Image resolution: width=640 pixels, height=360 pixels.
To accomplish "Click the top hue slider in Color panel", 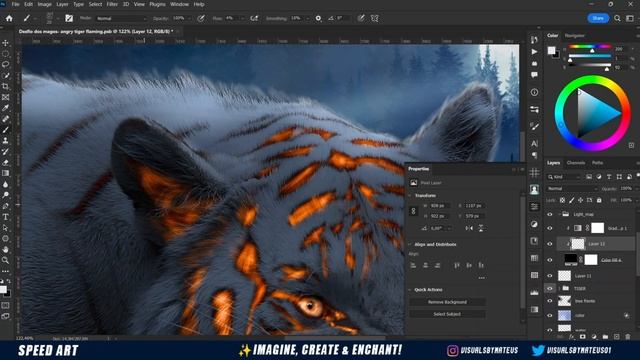I will [590, 47].
